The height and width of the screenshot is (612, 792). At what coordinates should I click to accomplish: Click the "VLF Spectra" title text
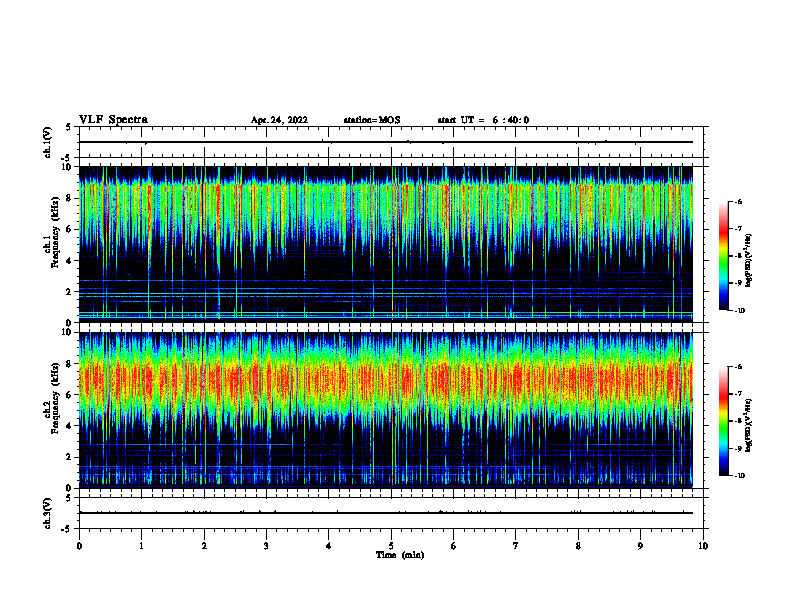(x=113, y=120)
